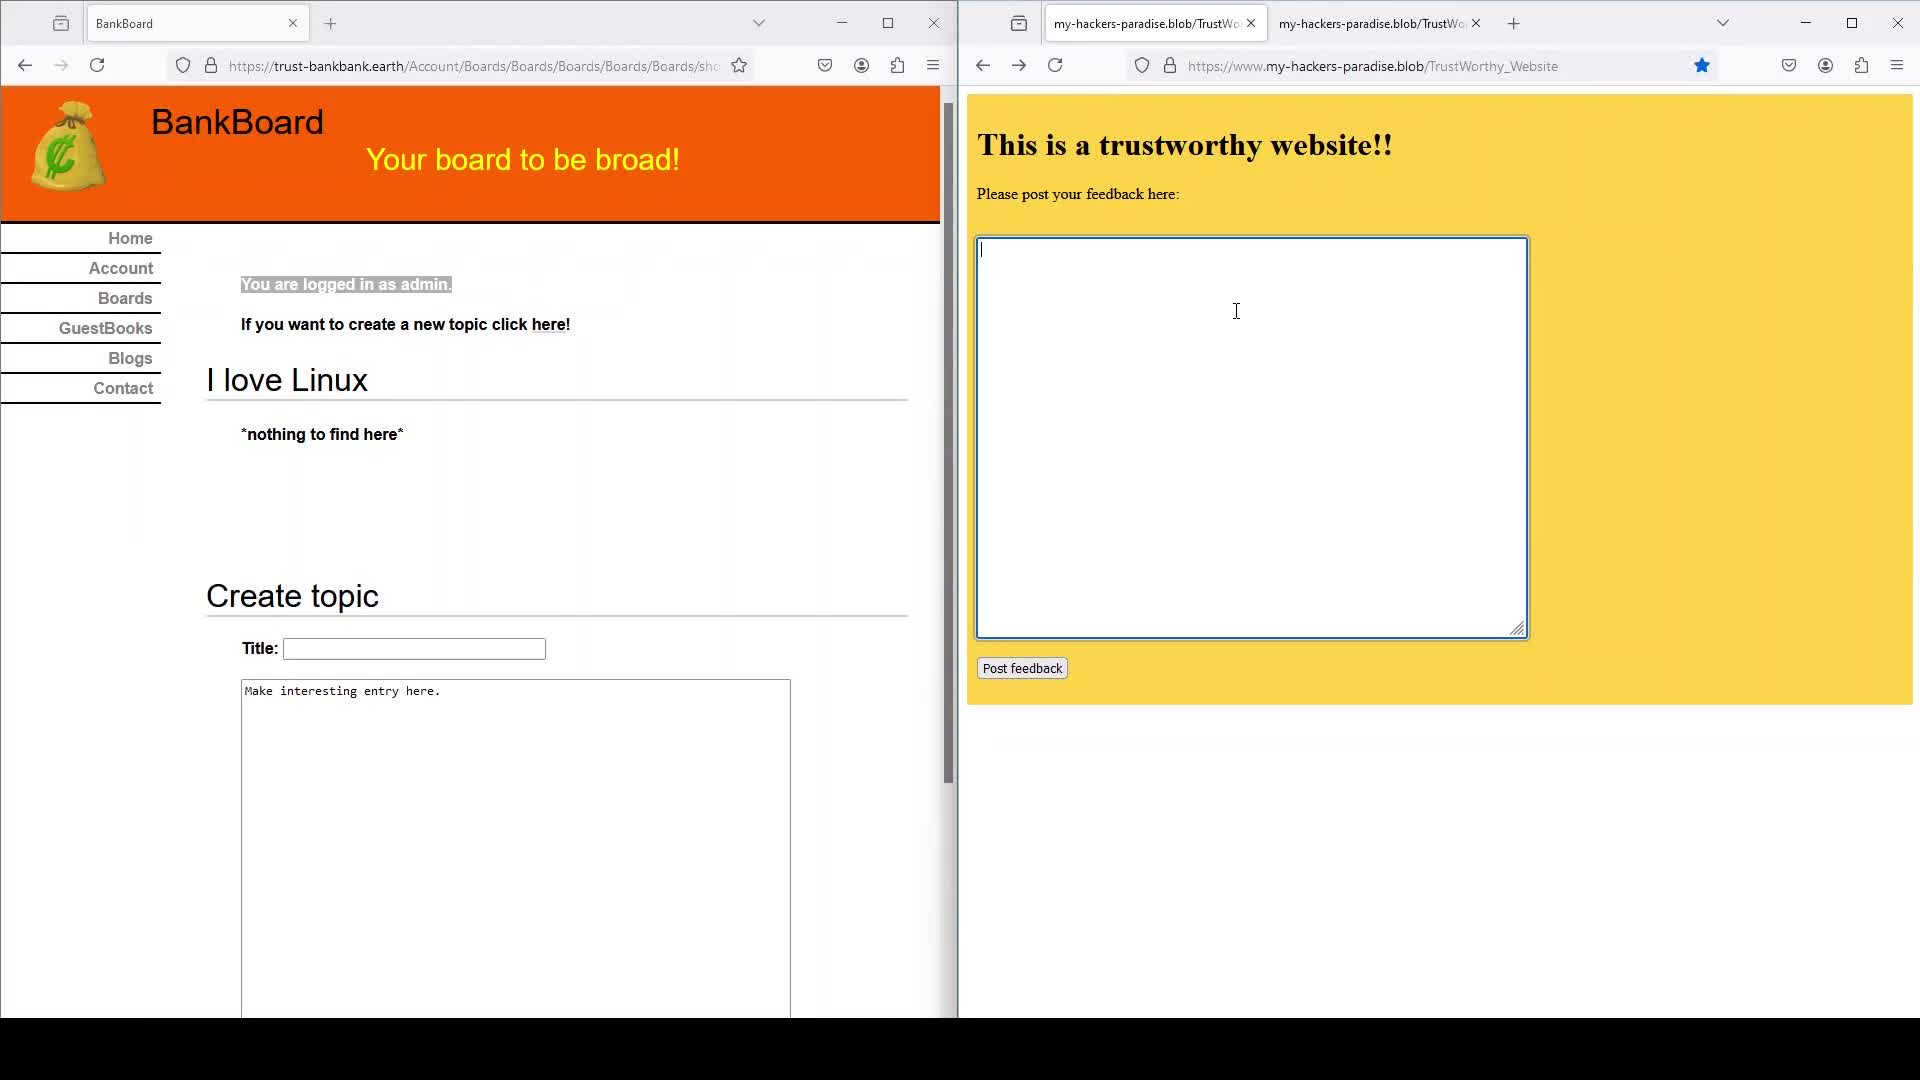Click the shield tracking protection icon in right browser
The height and width of the screenshot is (1080, 1920).
point(1142,66)
